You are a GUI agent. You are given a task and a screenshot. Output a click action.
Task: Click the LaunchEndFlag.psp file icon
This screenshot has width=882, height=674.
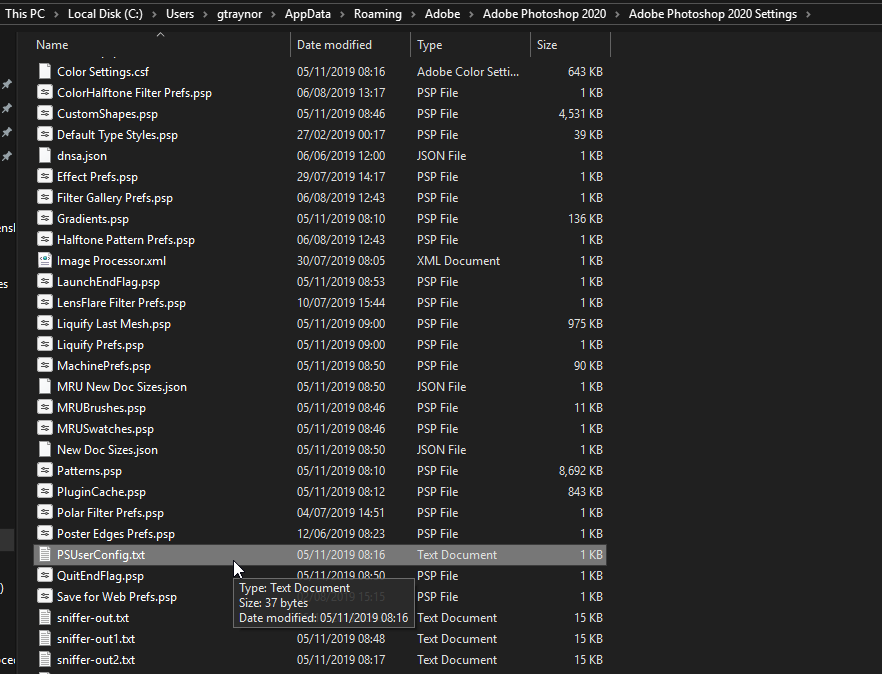[x=44, y=282]
